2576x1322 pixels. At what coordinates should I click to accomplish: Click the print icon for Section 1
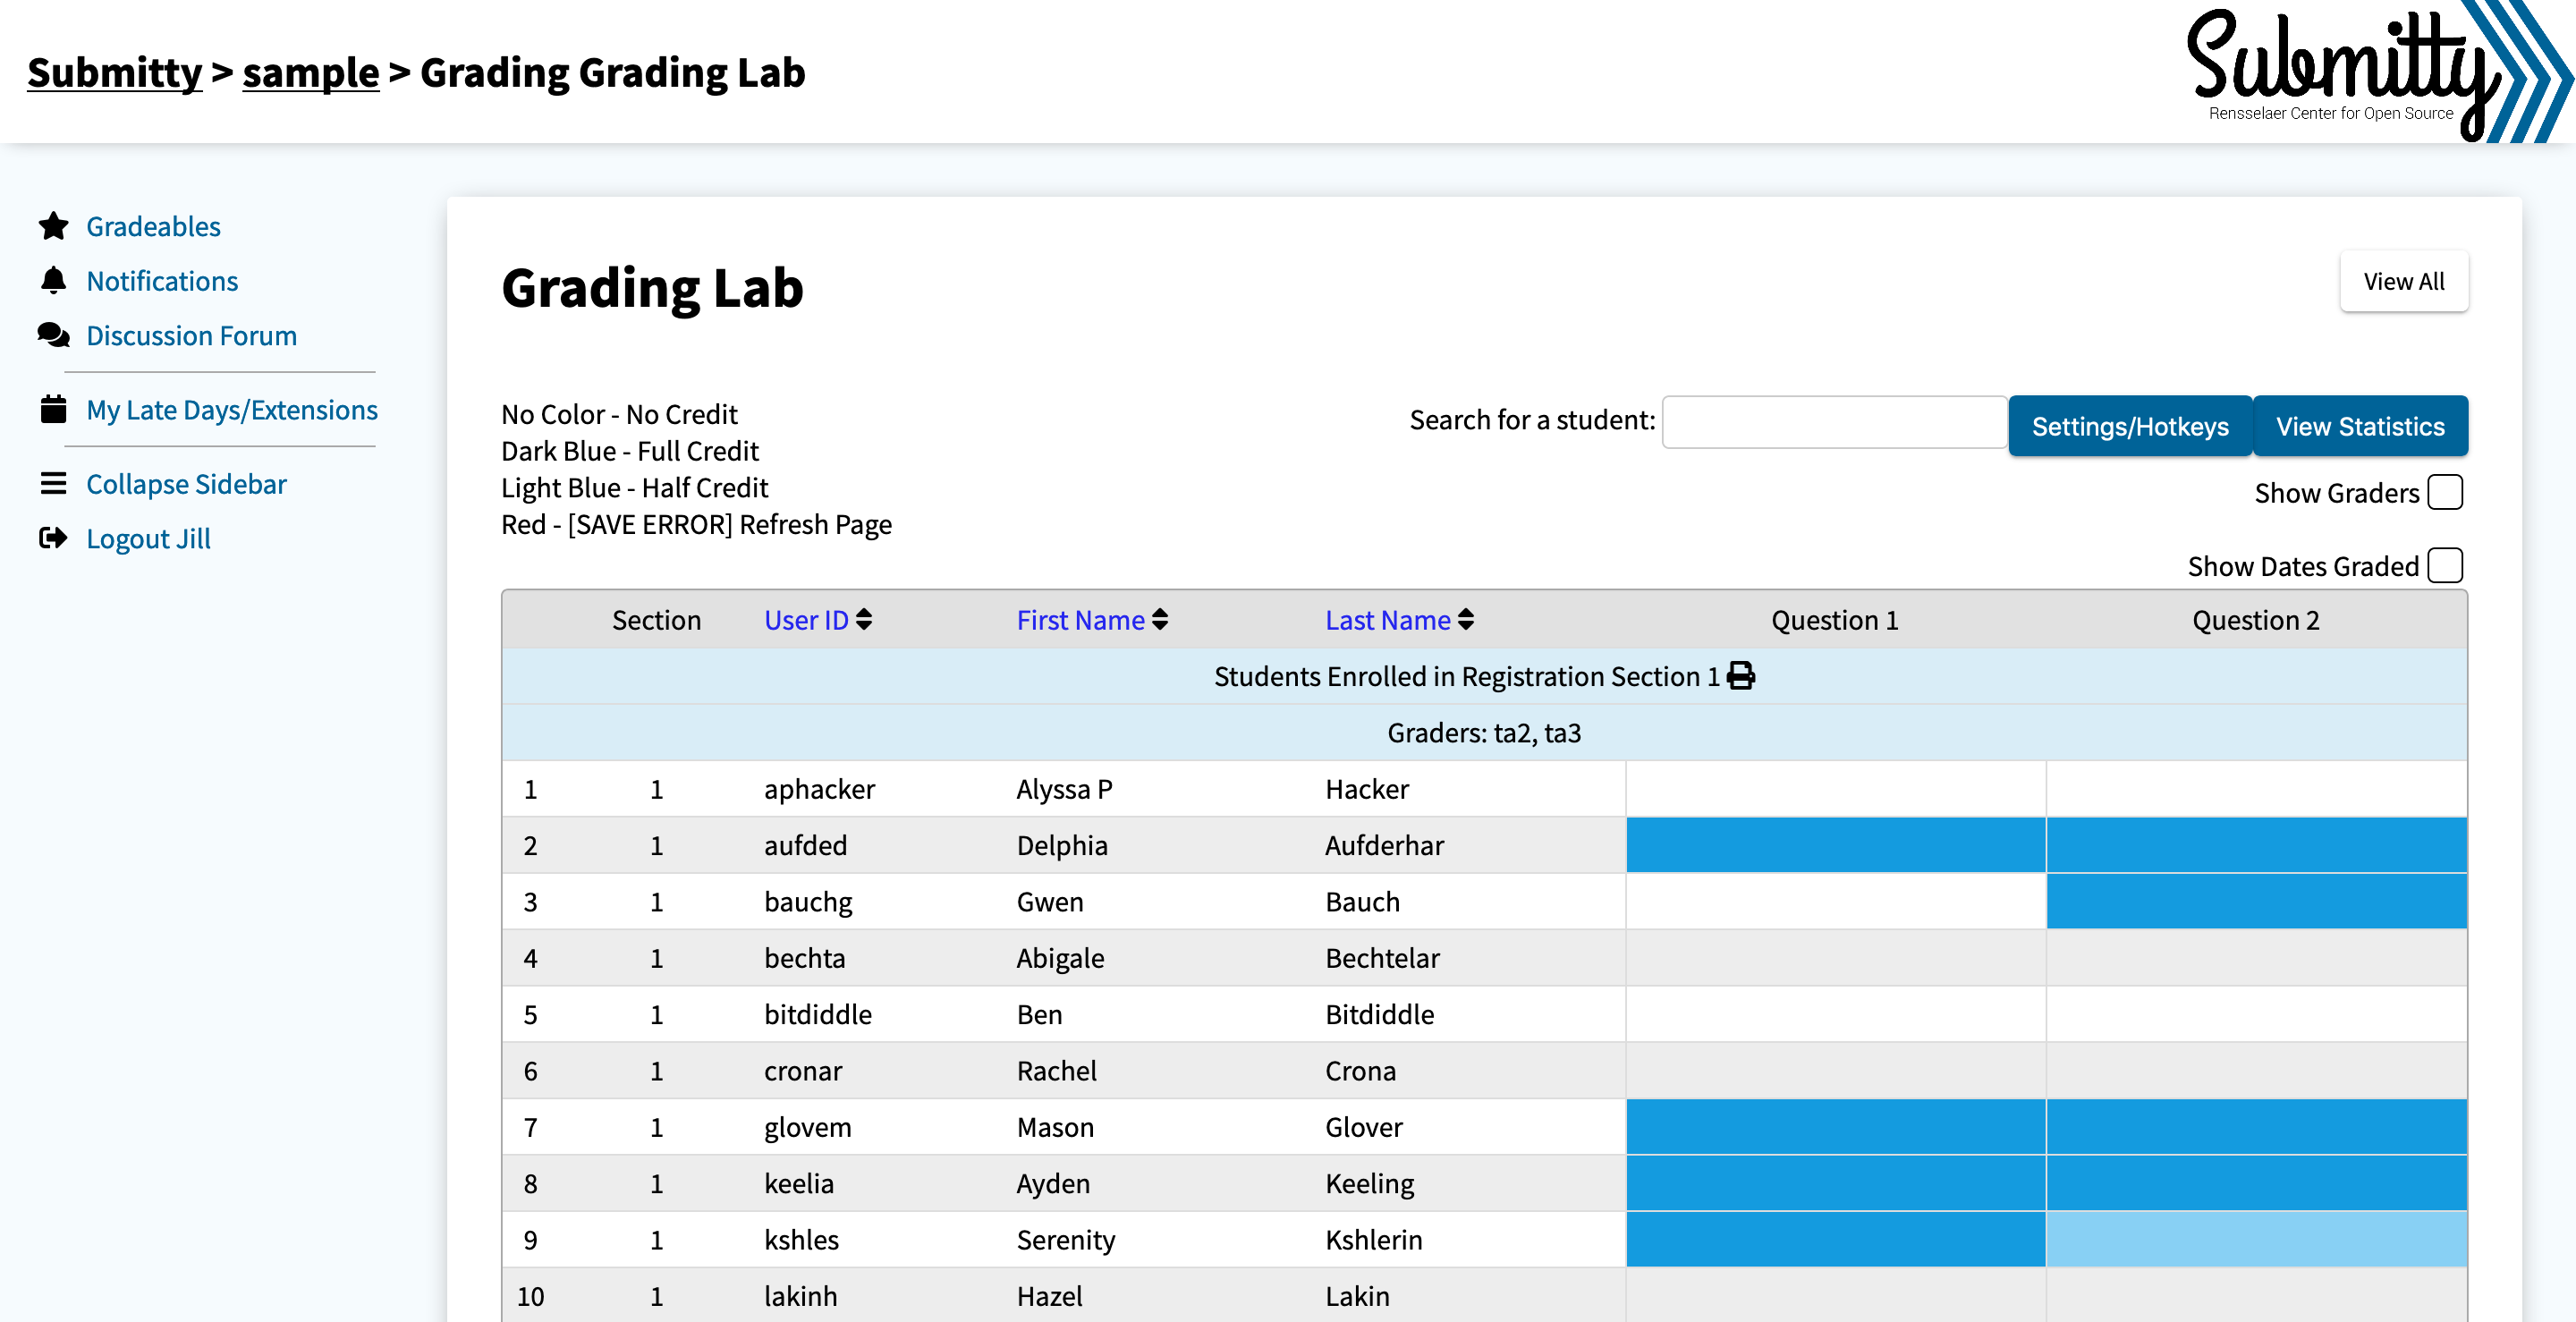tap(1741, 676)
